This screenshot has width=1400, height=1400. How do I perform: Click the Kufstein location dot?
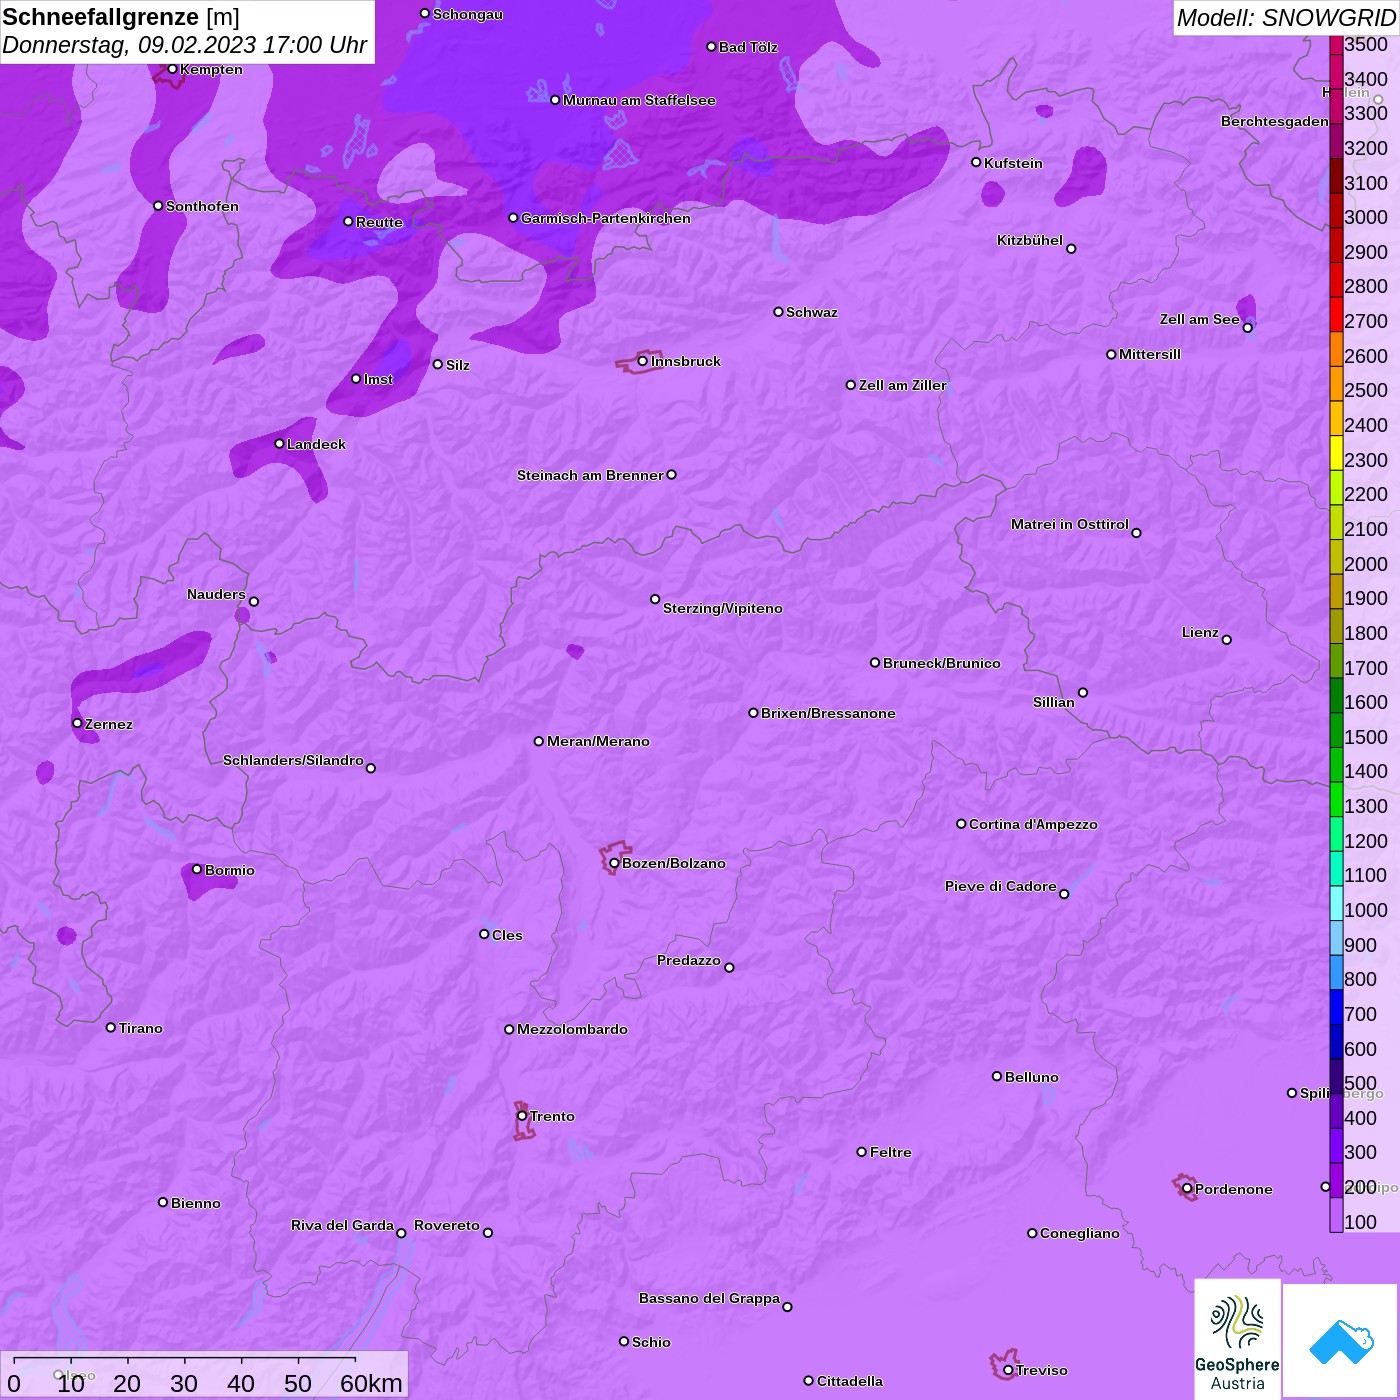976,162
